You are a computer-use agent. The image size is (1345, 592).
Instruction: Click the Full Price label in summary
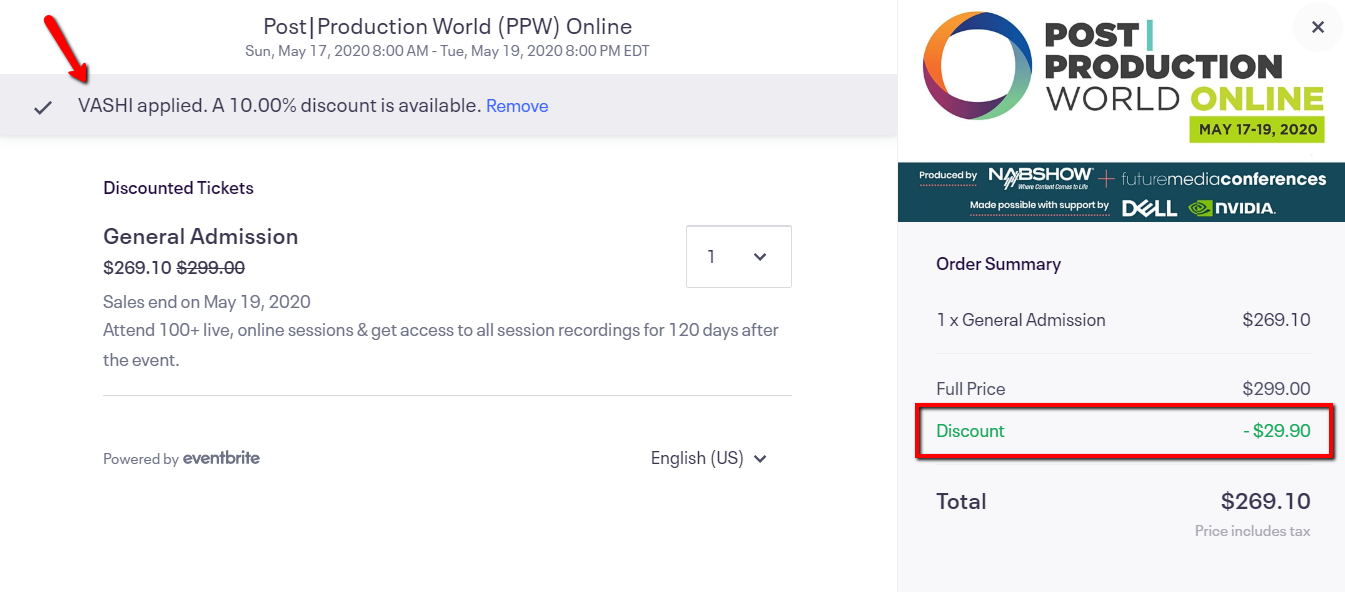970,389
